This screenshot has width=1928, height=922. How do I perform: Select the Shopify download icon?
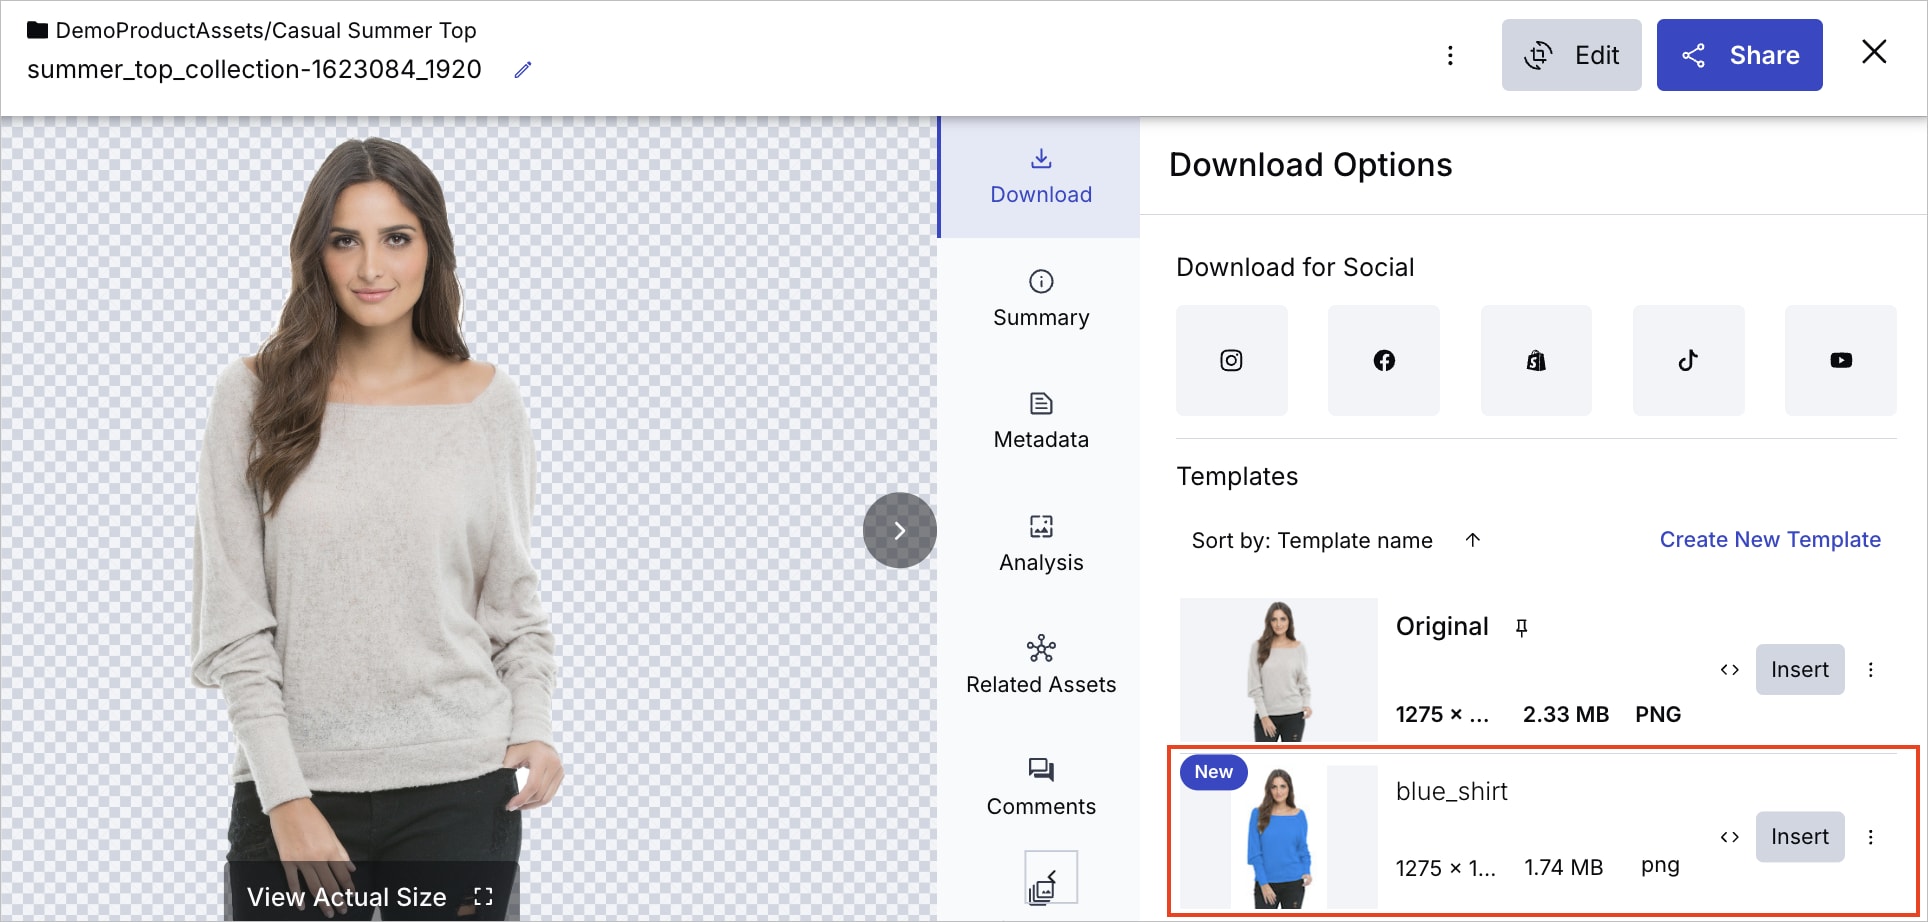1535,360
